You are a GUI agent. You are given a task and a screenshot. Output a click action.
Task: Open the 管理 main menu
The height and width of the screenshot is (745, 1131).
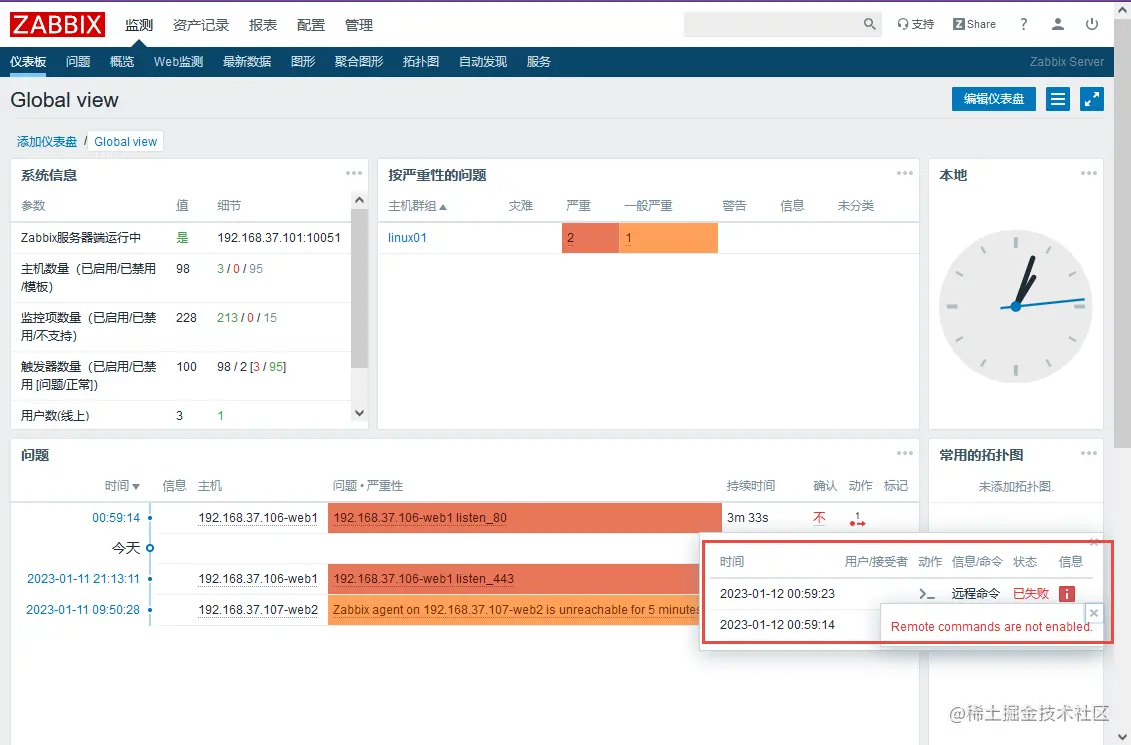(358, 25)
